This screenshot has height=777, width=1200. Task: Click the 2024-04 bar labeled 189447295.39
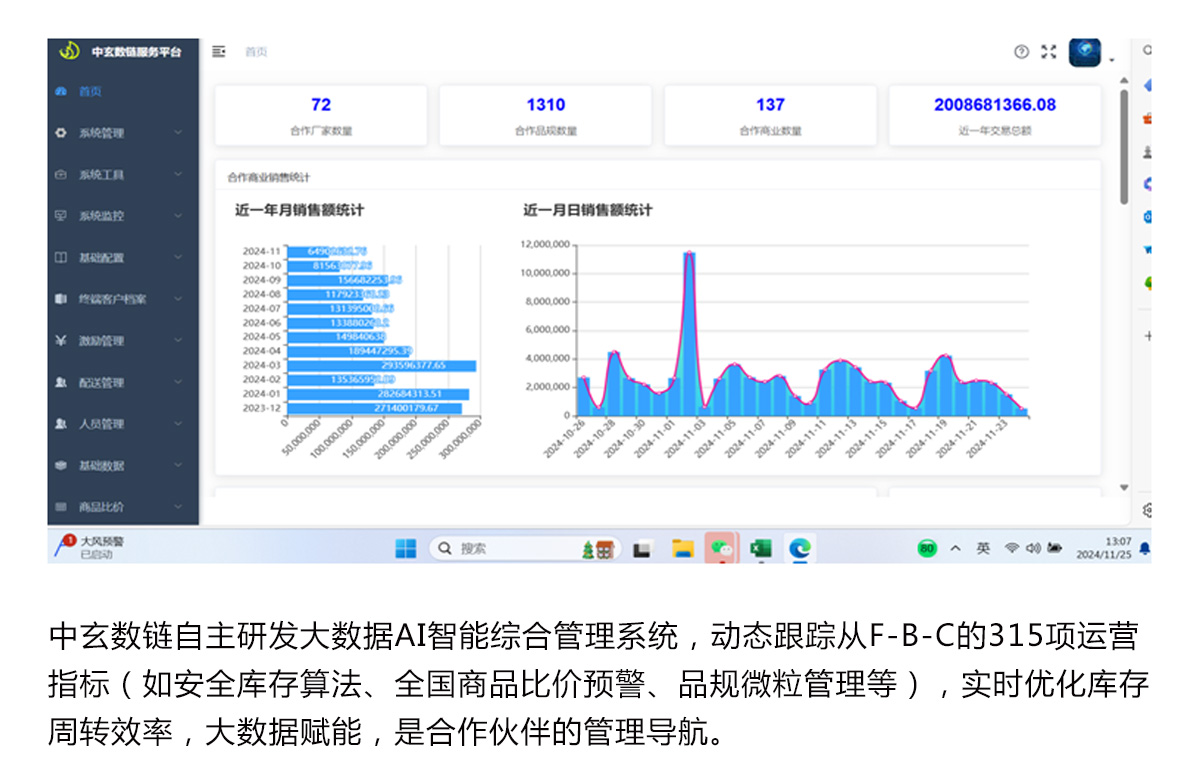tap(349, 352)
